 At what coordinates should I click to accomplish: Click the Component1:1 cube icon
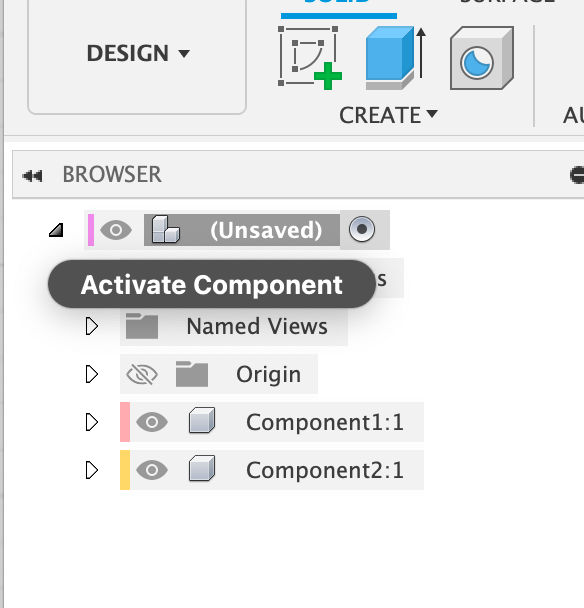tap(202, 420)
